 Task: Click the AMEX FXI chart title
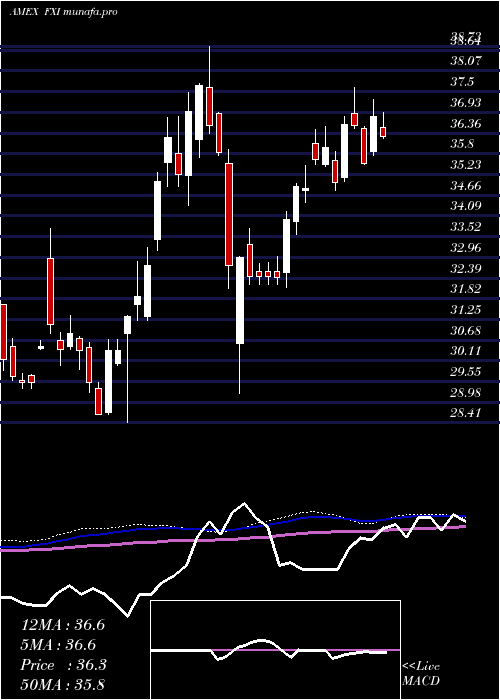[x=63, y=12]
